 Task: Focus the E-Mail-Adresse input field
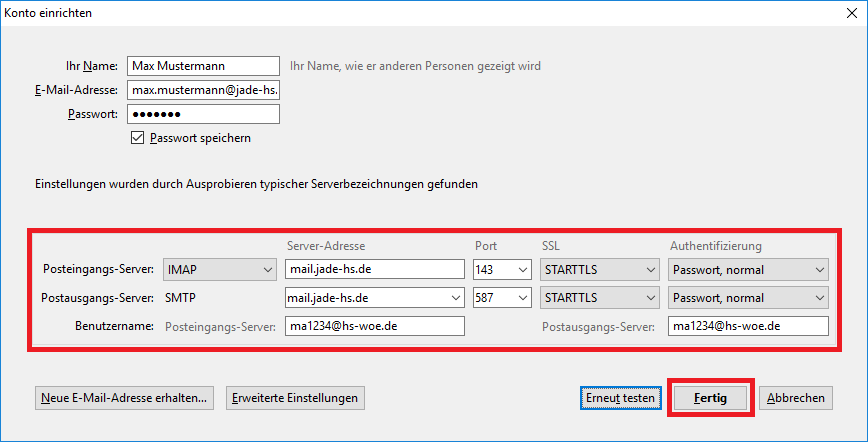coord(203,90)
